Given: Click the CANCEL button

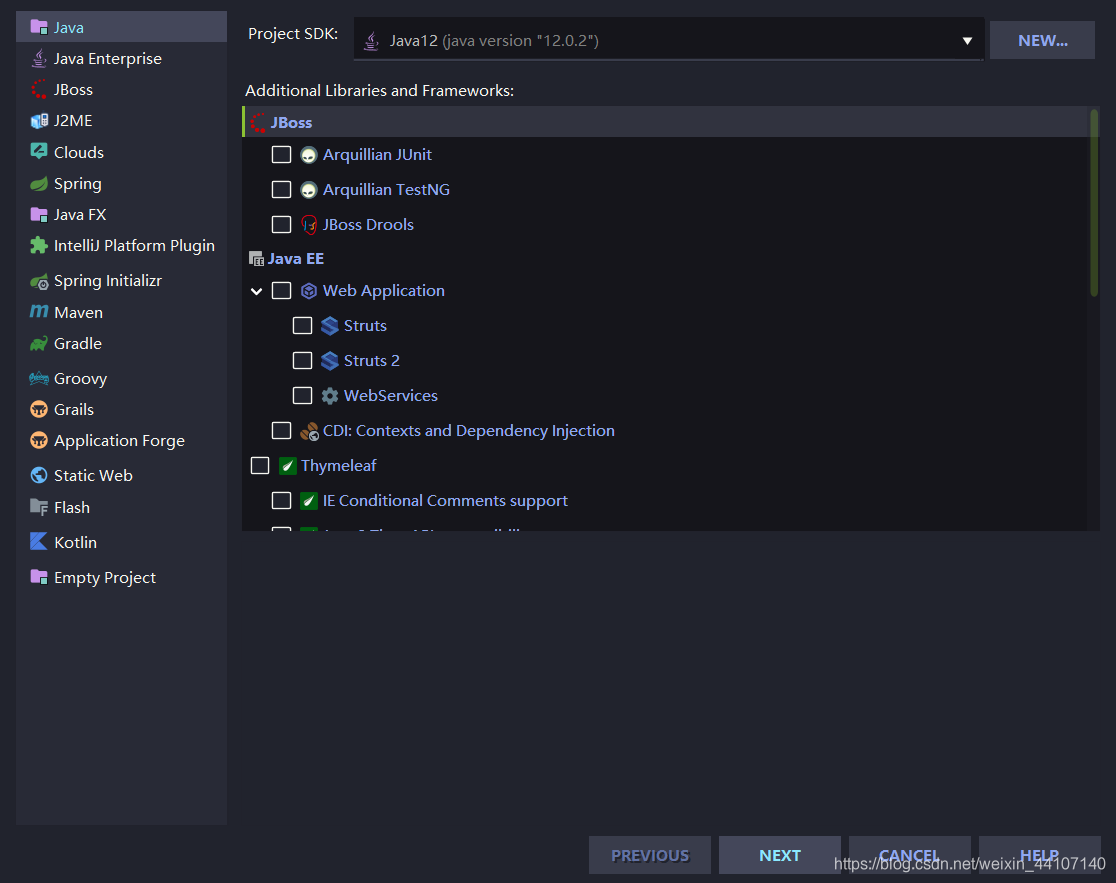Looking at the screenshot, I should click(910, 855).
